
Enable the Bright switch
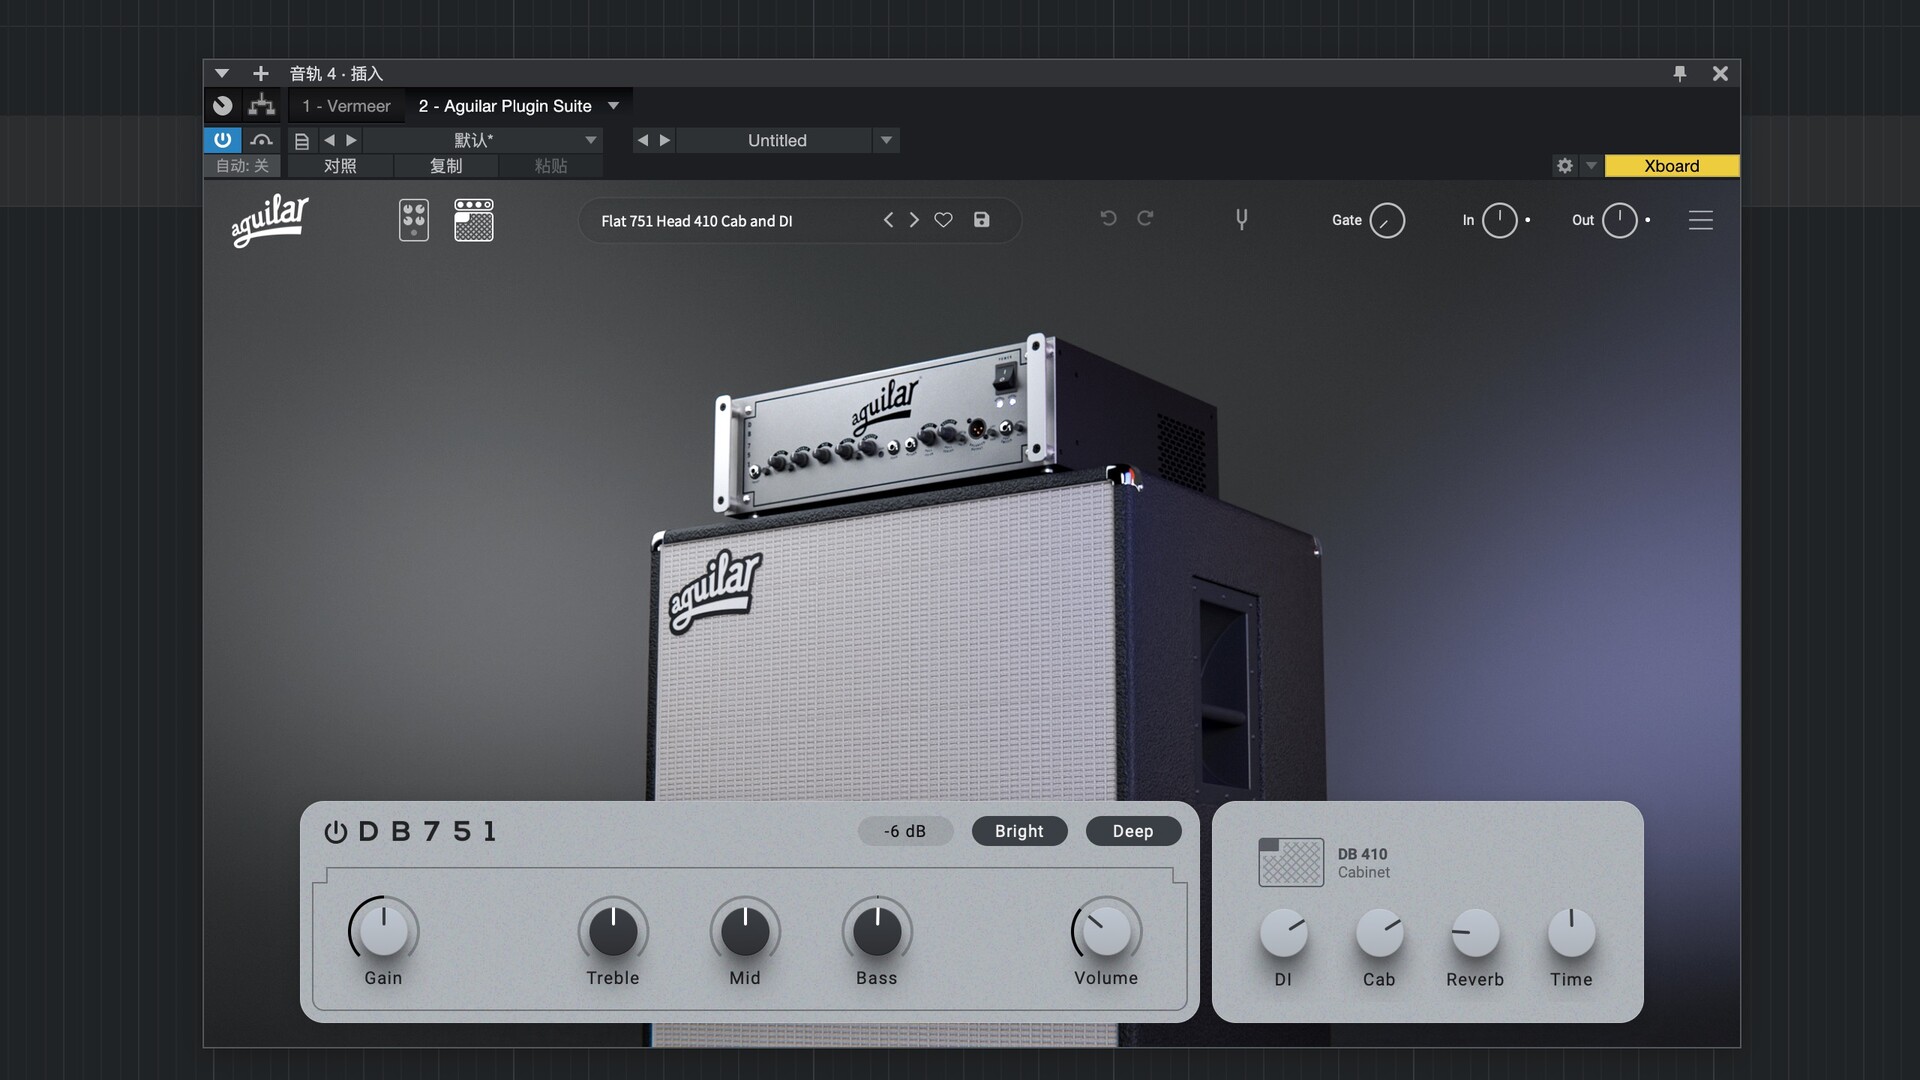pyautogui.click(x=1019, y=831)
